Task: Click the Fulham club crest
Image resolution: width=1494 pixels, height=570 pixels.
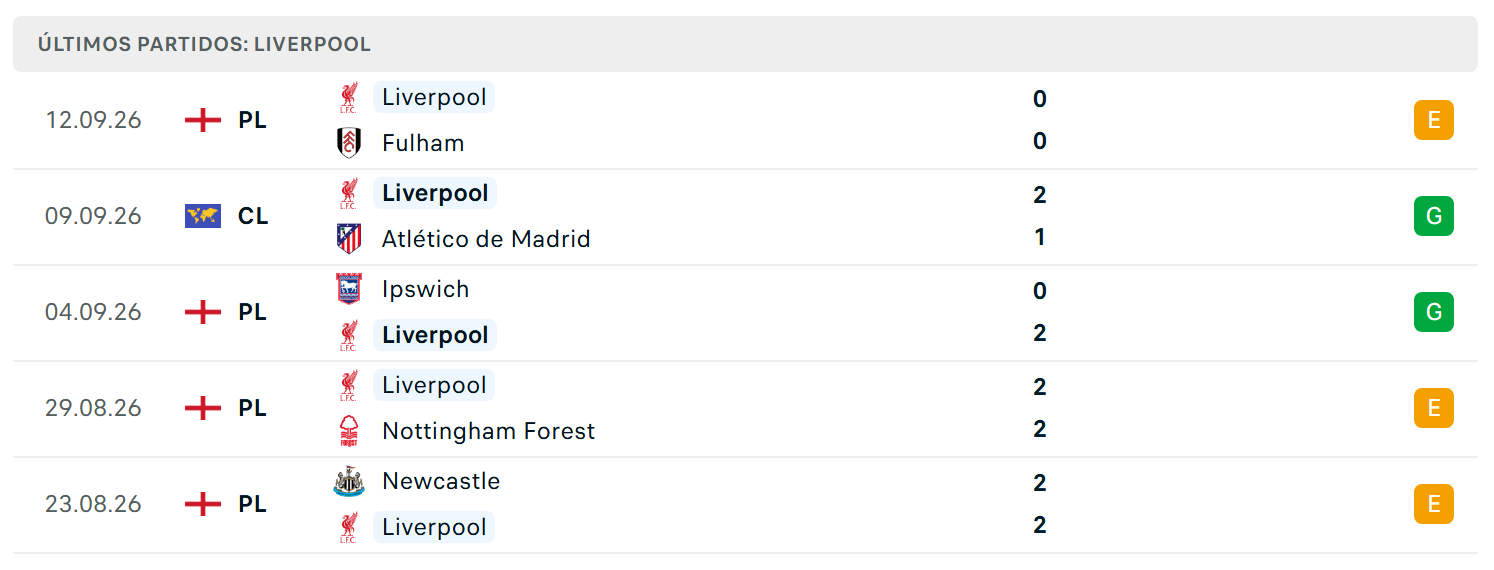Action: pos(348,143)
